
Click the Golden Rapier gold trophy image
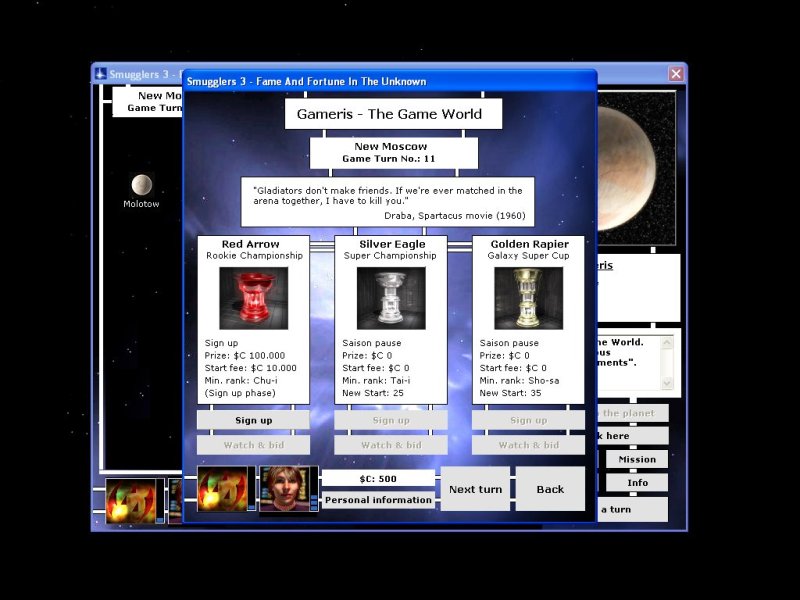528,298
